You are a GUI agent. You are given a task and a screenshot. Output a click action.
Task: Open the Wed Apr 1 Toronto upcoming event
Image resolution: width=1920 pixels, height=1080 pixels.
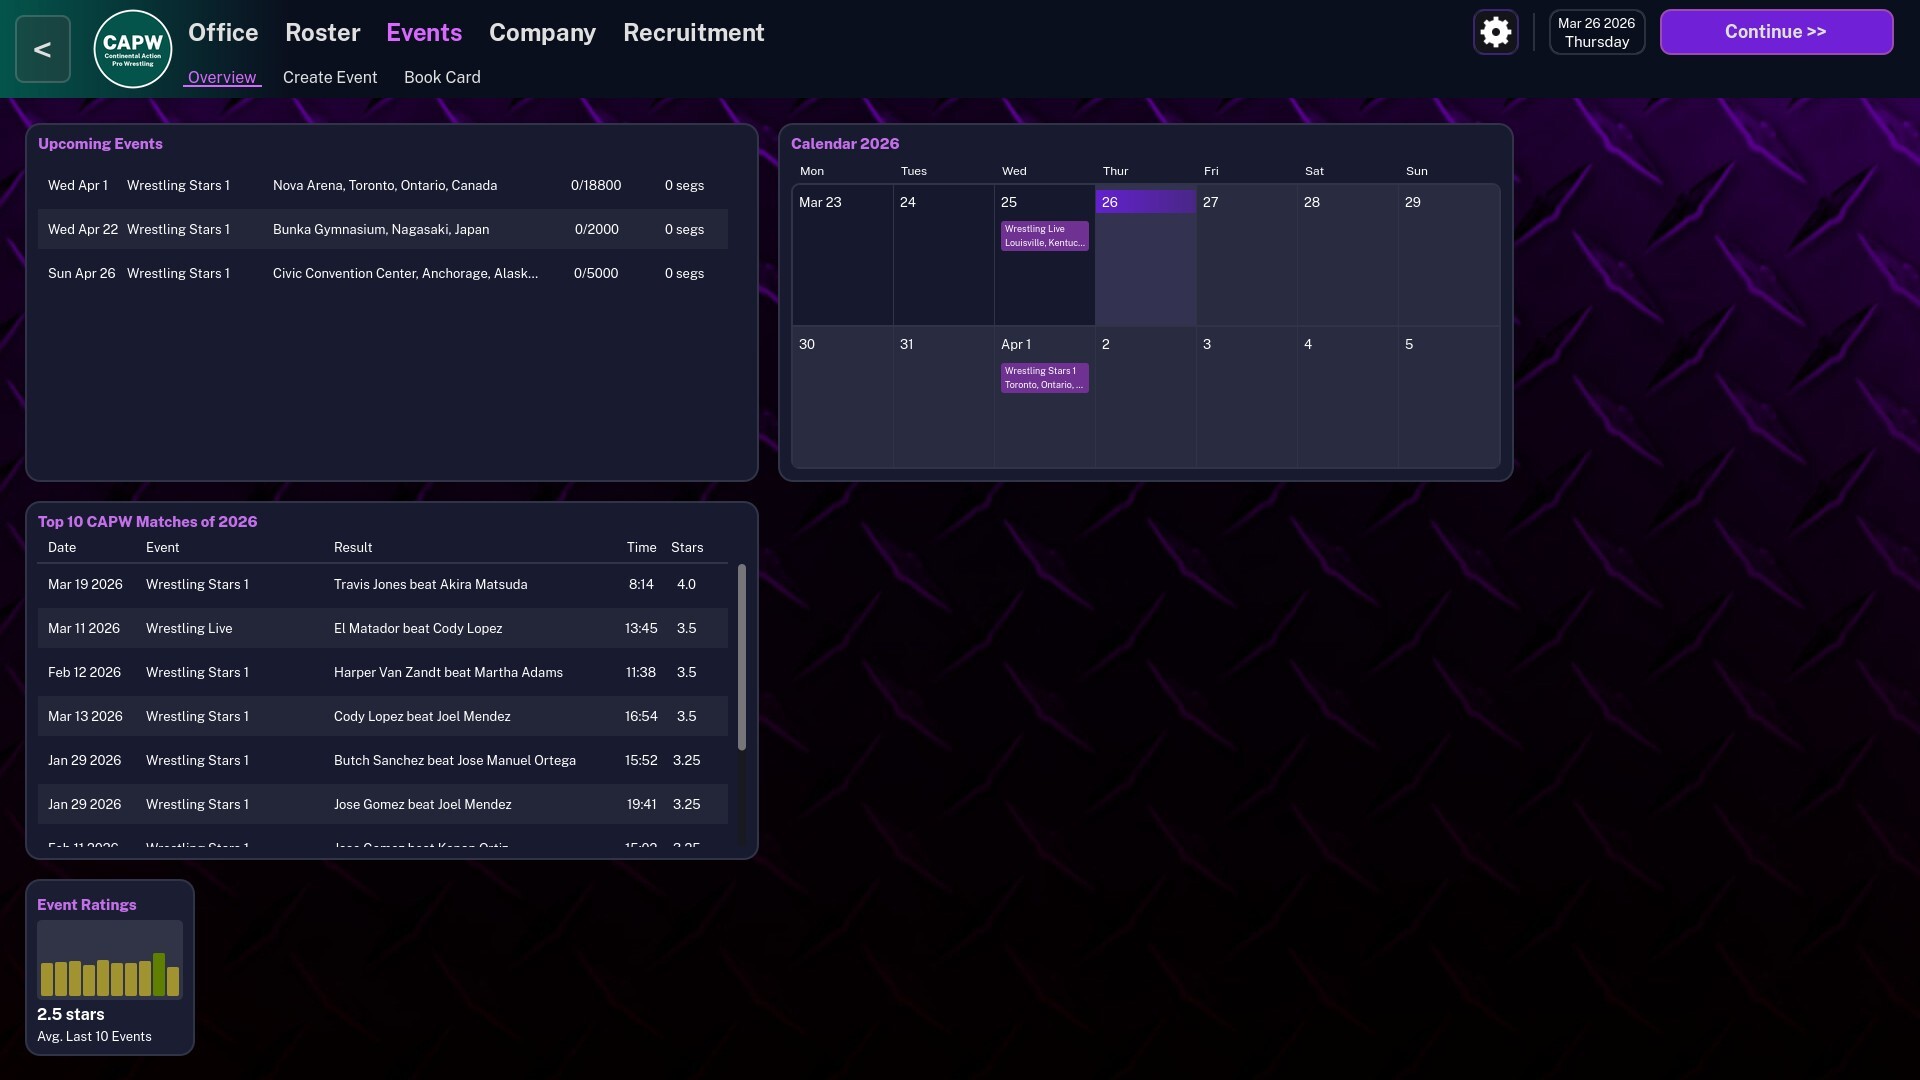click(383, 185)
